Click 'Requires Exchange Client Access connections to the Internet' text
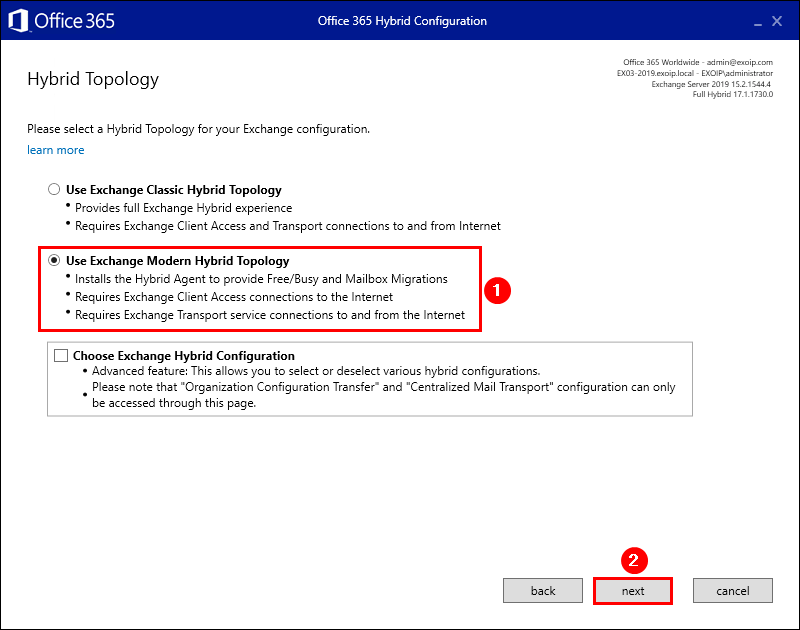 [x=234, y=297]
